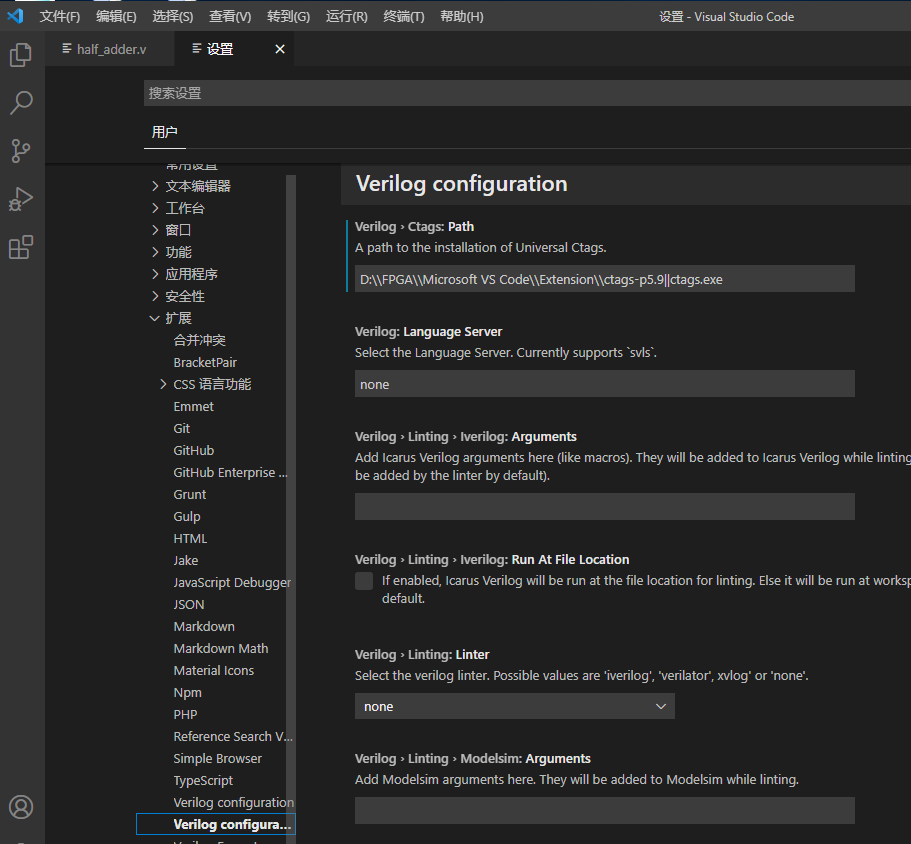Image resolution: width=911 pixels, height=844 pixels.
Task: Select HTML in the settings tree
Action: pyautogui.click(x=190, y=539)
